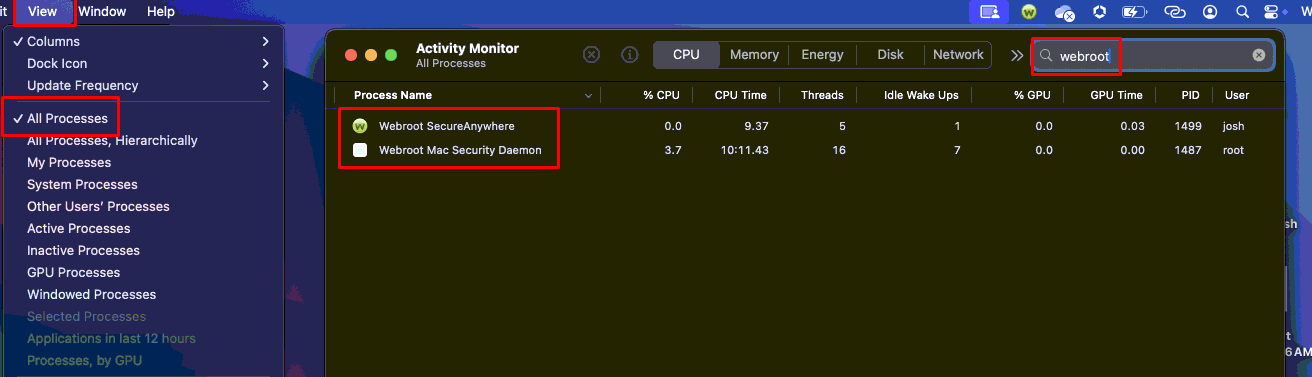Click the chain link icon in menu bar

[x=1175, y=12]
